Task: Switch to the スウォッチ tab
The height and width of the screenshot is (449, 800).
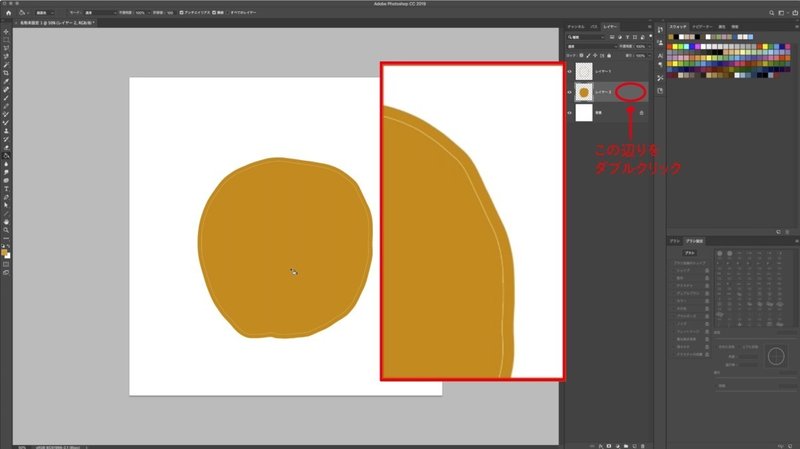Action: point(678,27)
